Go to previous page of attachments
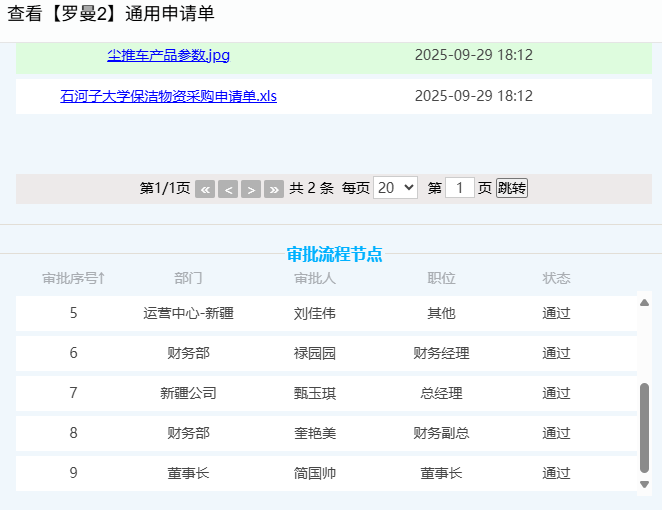Viewport: 662px width, 510px height. pos(228,189)
